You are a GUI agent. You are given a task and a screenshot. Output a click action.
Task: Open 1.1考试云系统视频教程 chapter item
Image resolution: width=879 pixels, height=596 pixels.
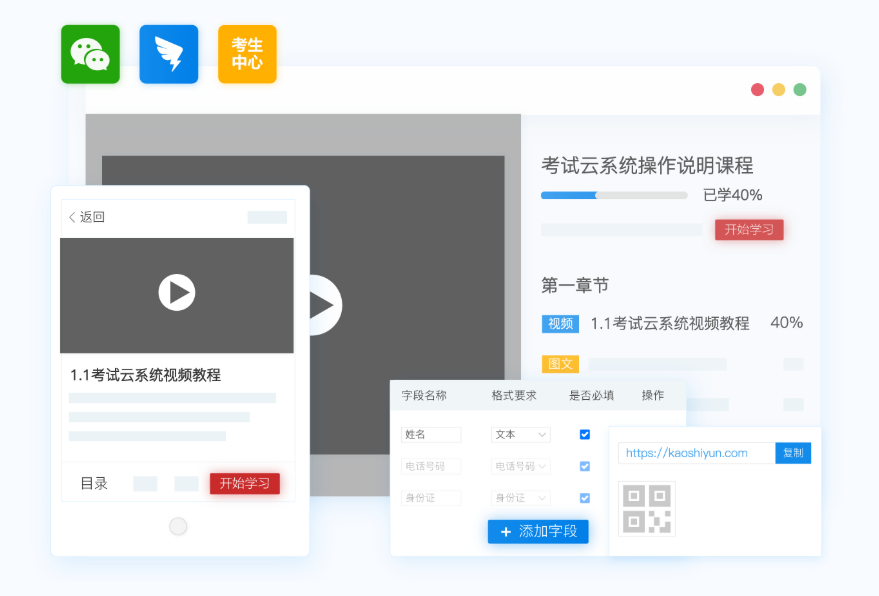point(669,324)
